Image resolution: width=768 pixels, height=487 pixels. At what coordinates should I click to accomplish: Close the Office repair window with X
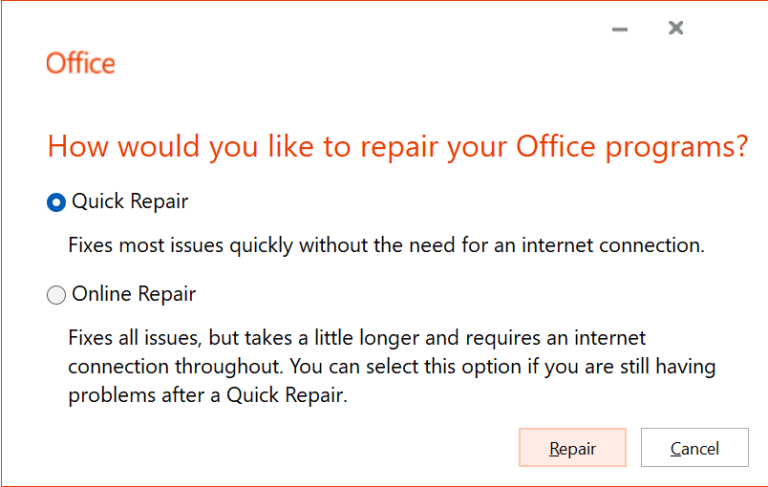click(676, 28)
